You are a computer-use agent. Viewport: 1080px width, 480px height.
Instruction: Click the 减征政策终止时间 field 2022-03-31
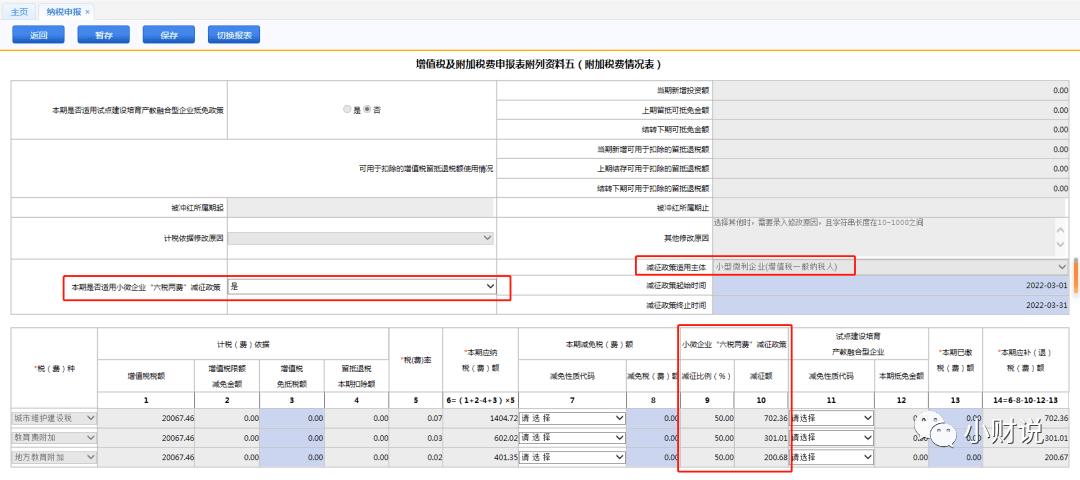point(890,305)
